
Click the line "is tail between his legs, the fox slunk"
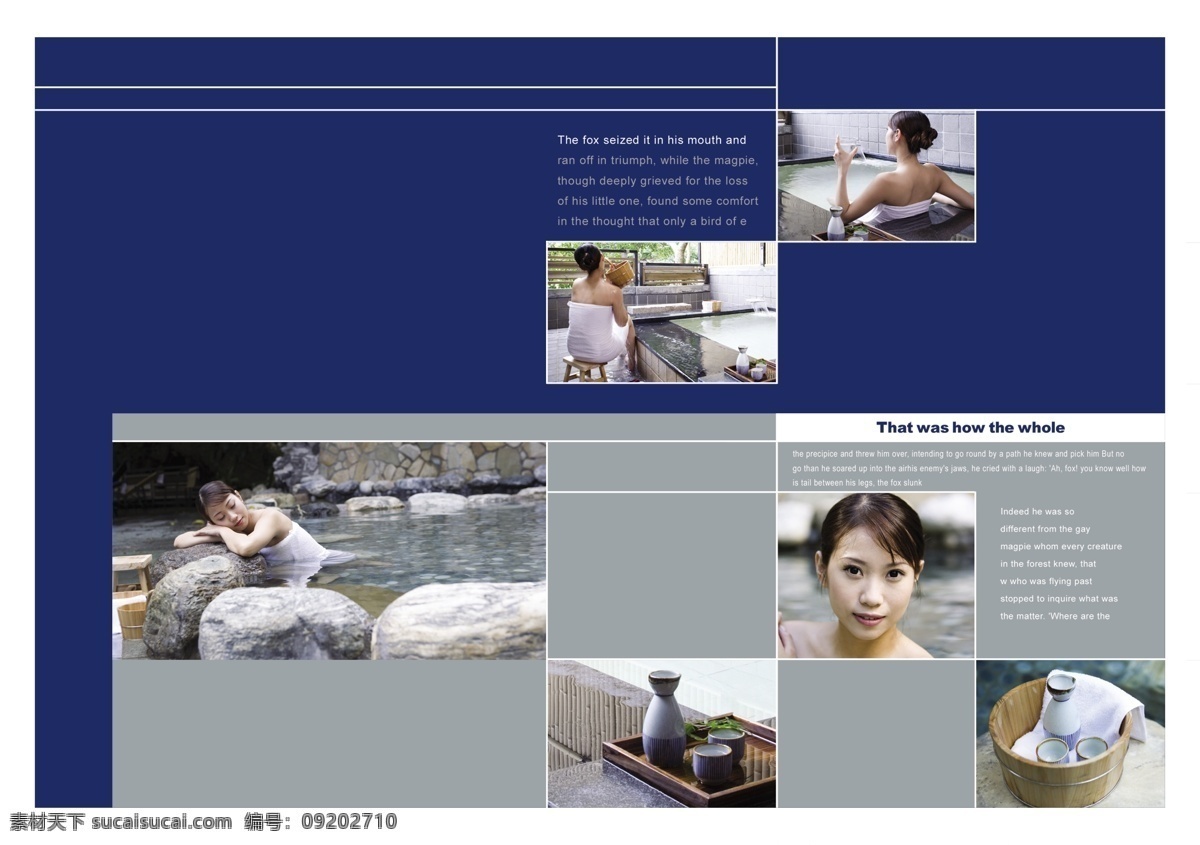(857, 483)
